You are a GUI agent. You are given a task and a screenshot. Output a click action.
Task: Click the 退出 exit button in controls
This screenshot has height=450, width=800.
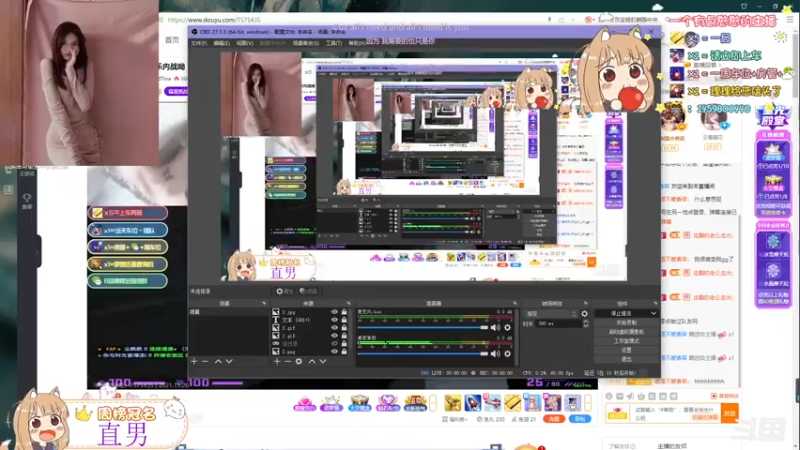(626, 359)
